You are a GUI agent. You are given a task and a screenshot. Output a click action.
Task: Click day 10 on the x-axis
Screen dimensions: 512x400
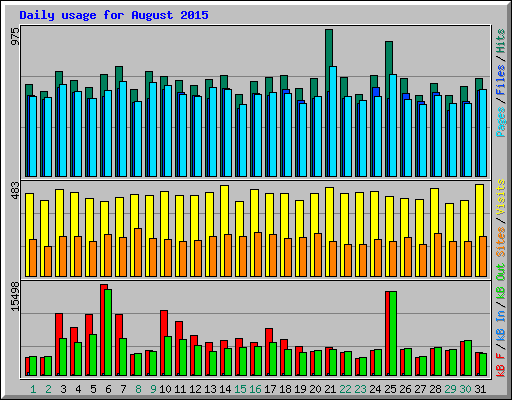coord(165,389)
